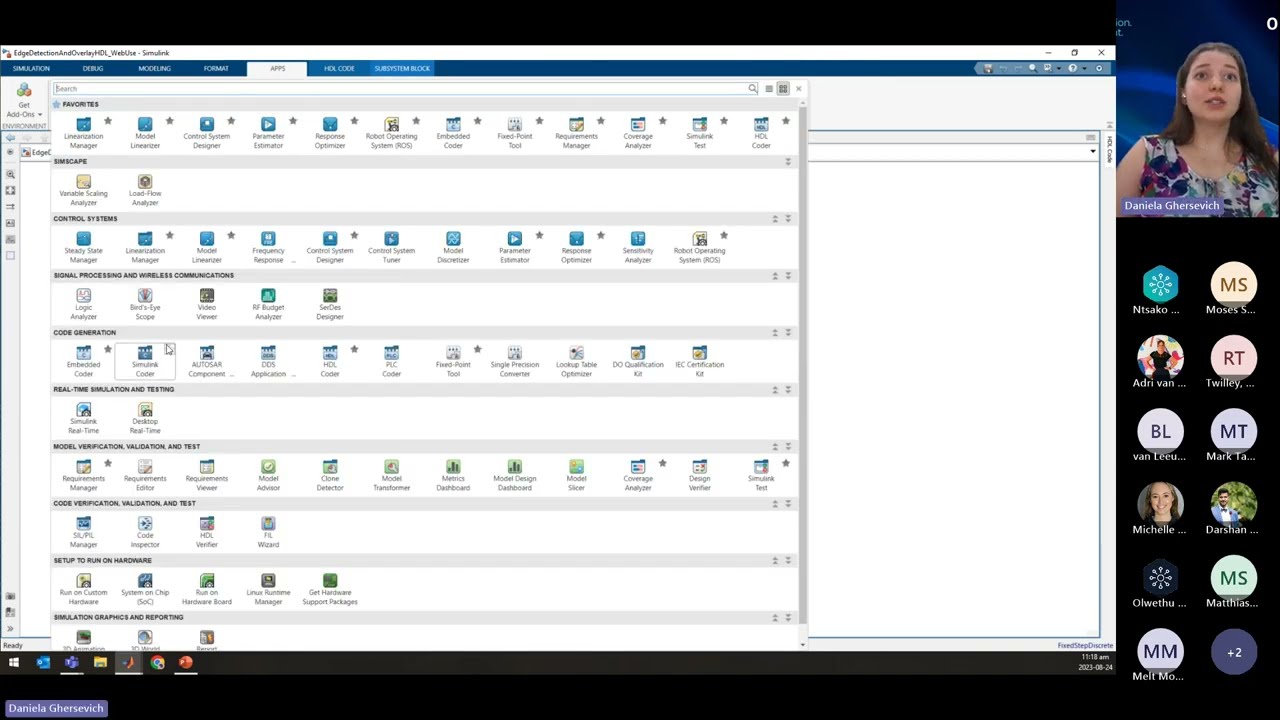This screenshot has height=720, width=1280.
Task: Unfavorite Requirements Manager in Model Verification section
Action: [x=108, y=463]
